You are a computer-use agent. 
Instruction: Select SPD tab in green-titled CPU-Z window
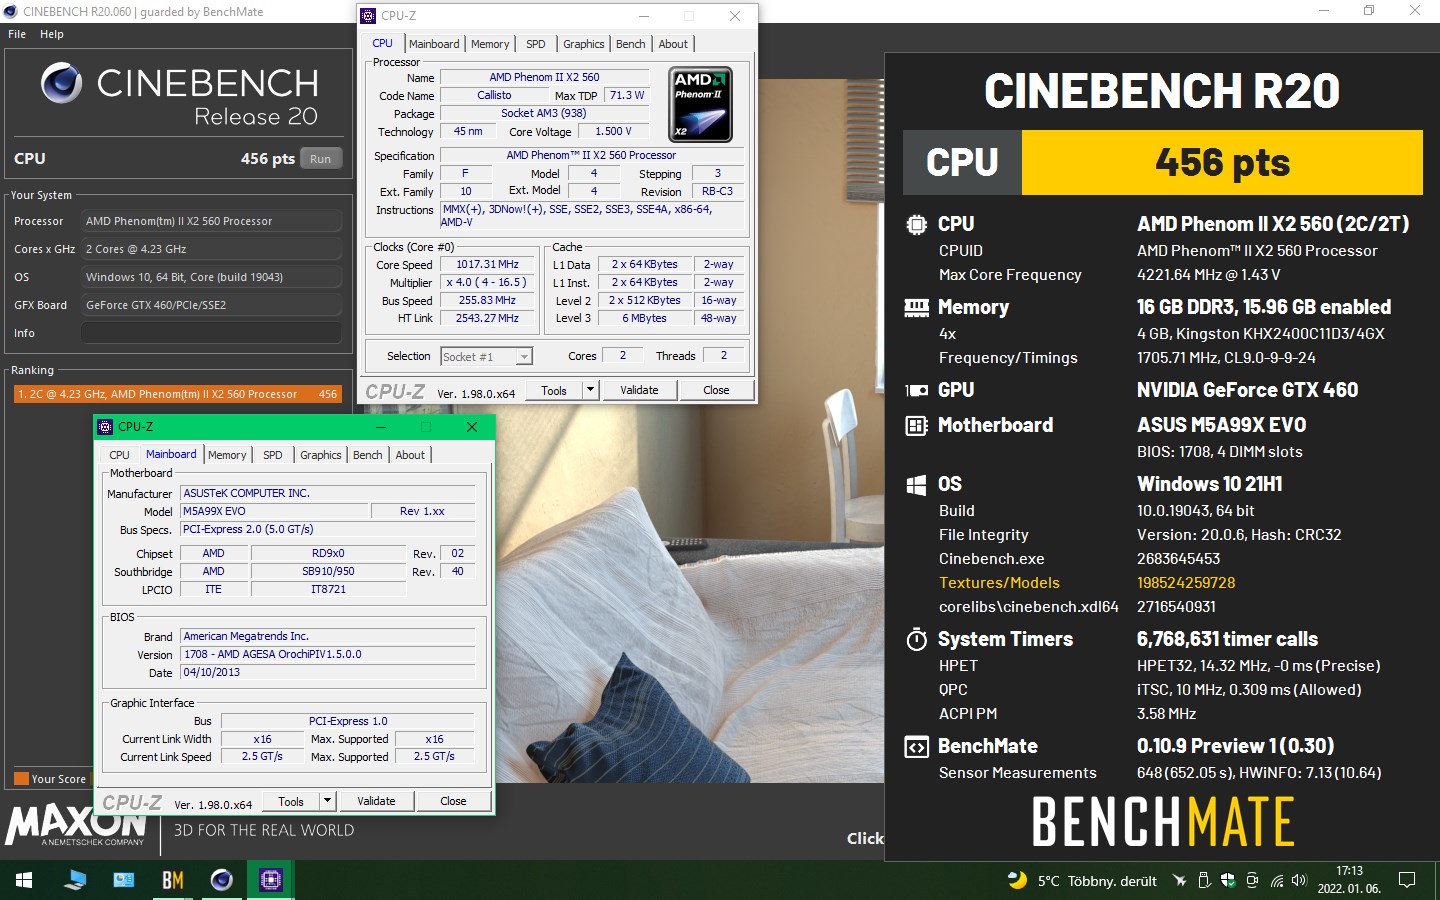pyautogui.click(x=273, y=455)
